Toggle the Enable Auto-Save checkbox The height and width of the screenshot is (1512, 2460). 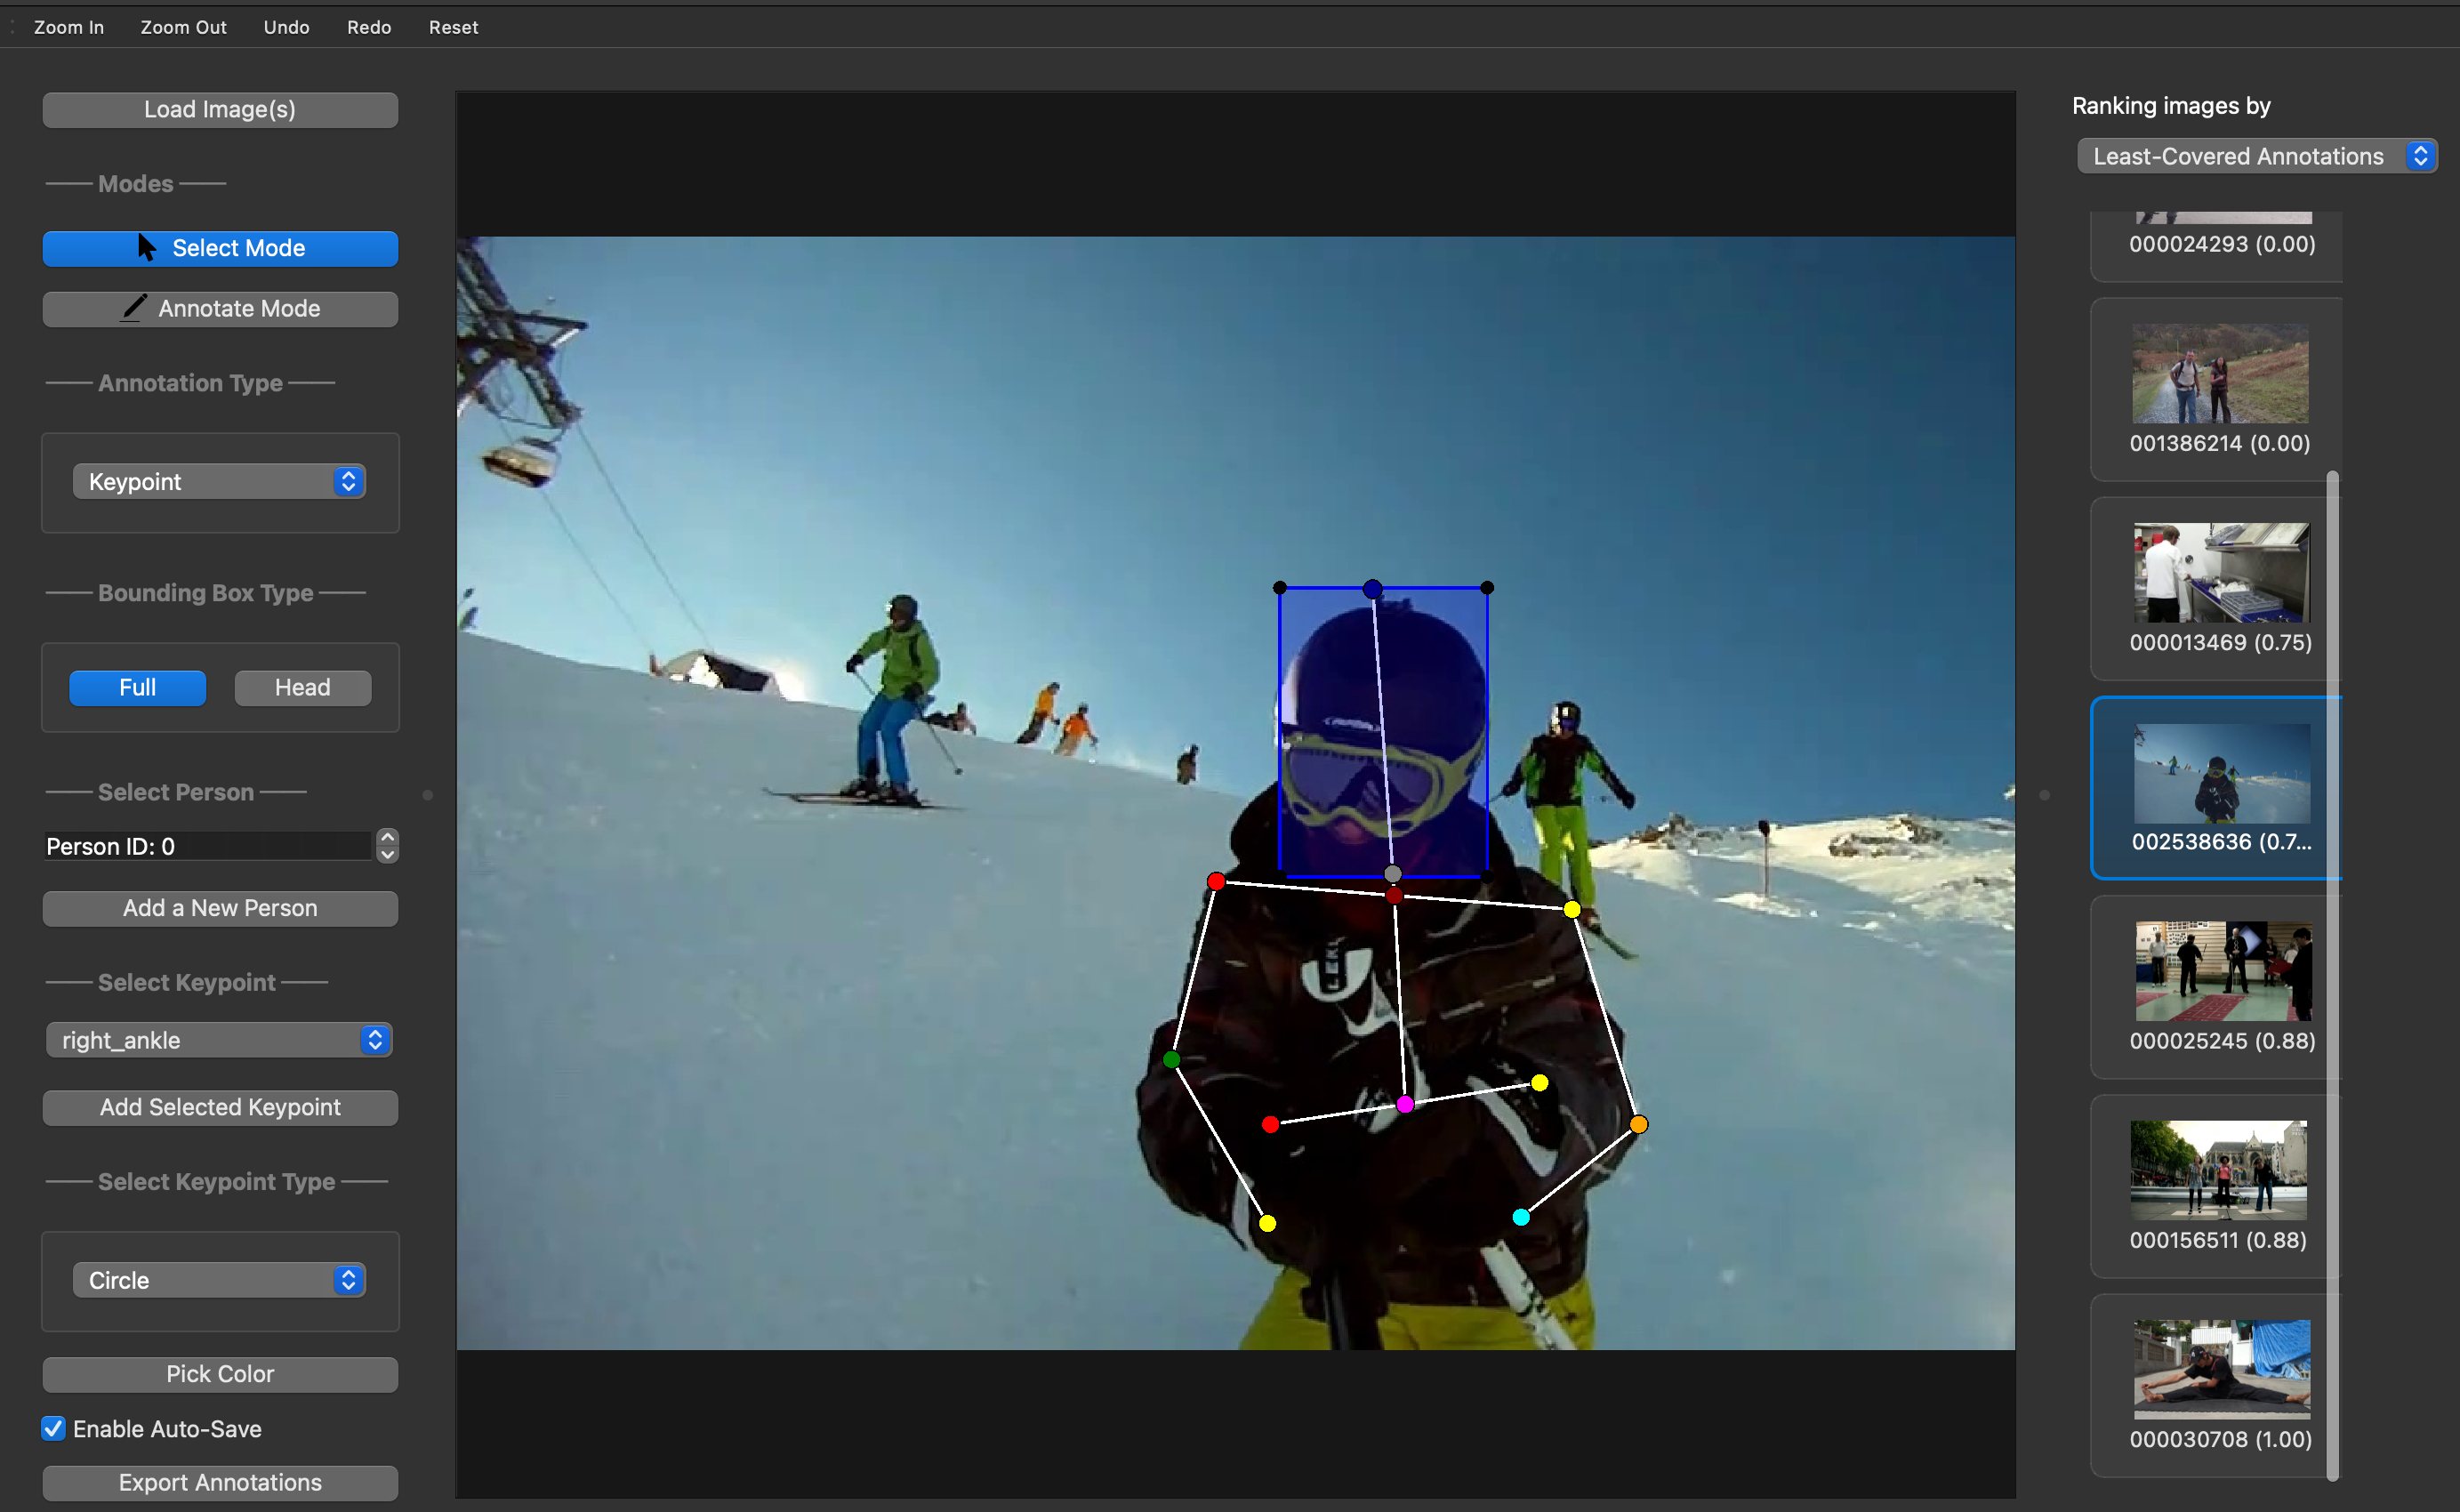coord(54,1428)
